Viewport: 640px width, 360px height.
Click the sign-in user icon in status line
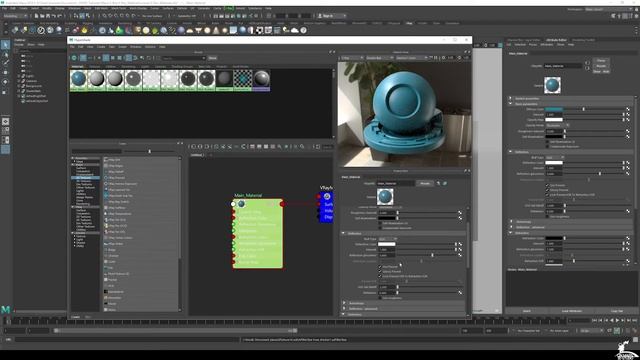320,16
